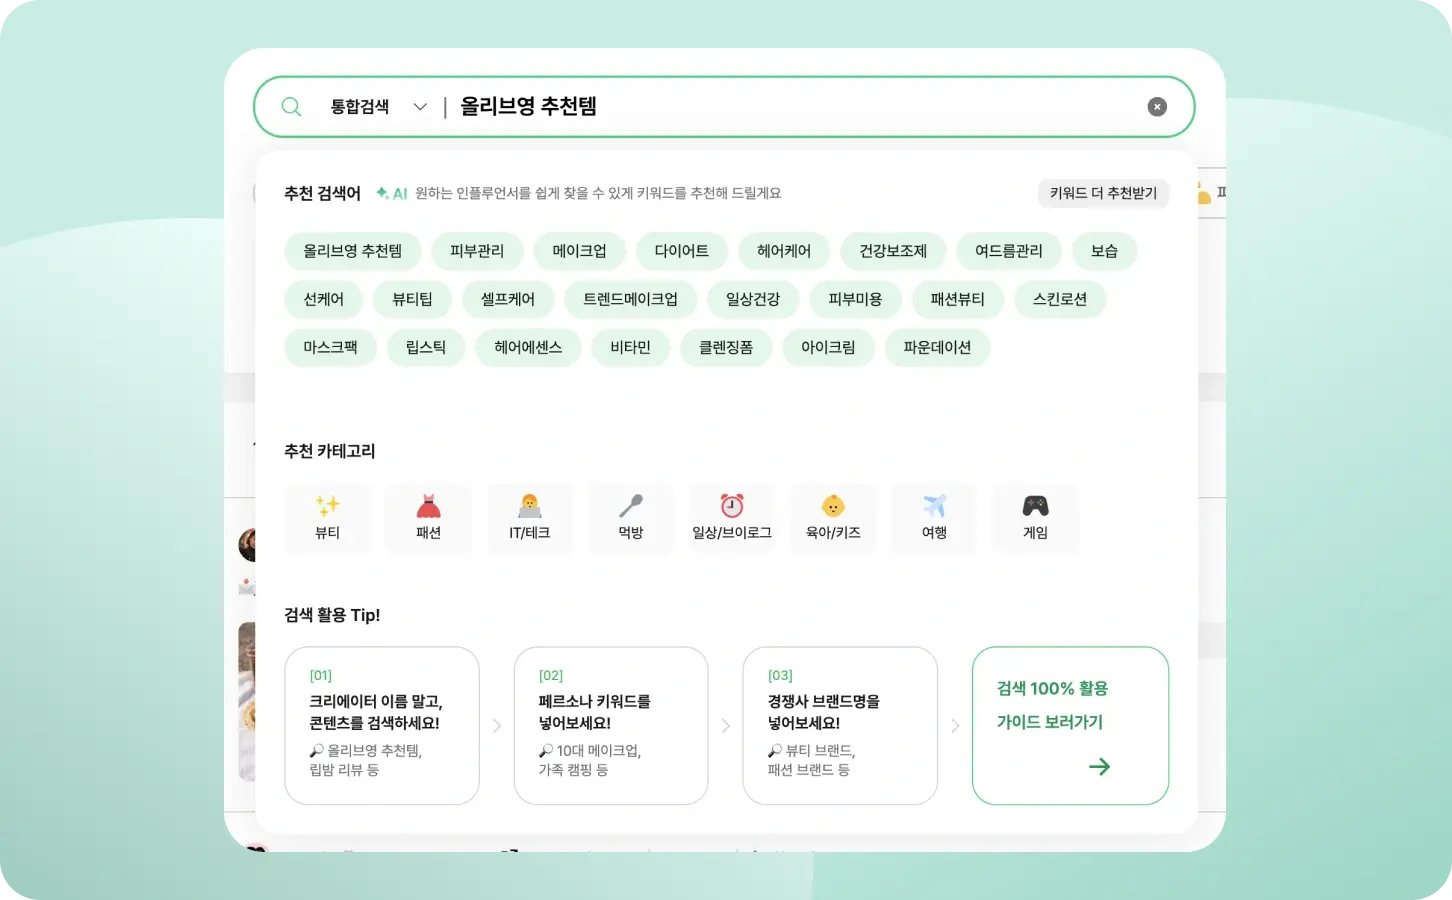Click the 검색 100% 활용 가이드 보러가기 card
This screenshot has width=1452, height=900.
[1070, 726]
